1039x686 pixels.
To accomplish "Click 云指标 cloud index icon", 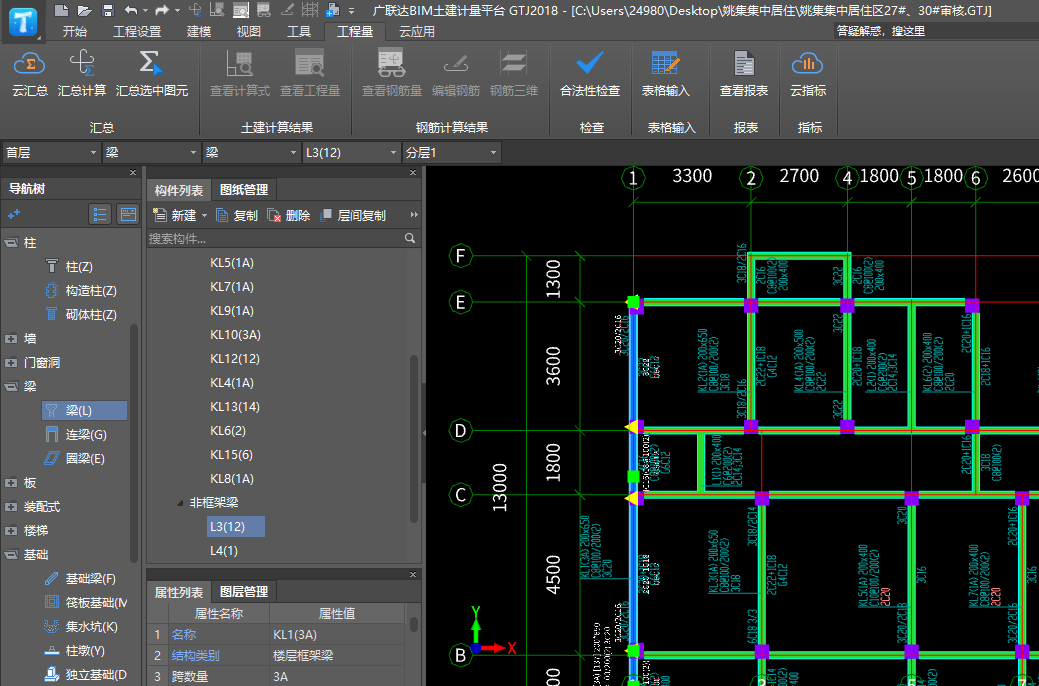I will (x=808, y=64).
